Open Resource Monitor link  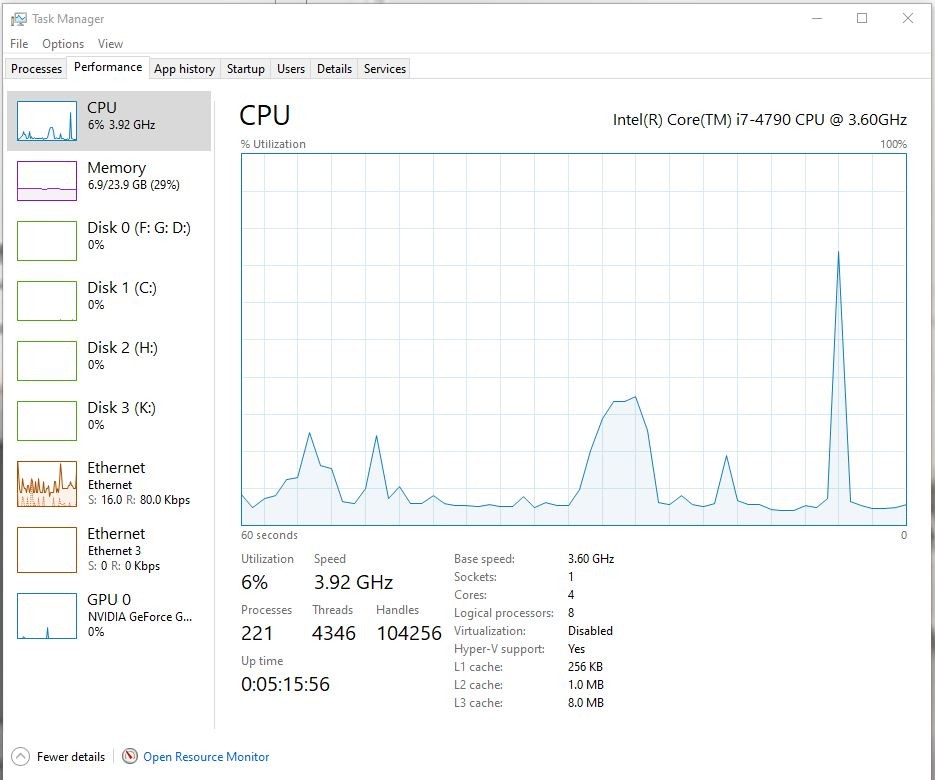(x=206, y=757)
